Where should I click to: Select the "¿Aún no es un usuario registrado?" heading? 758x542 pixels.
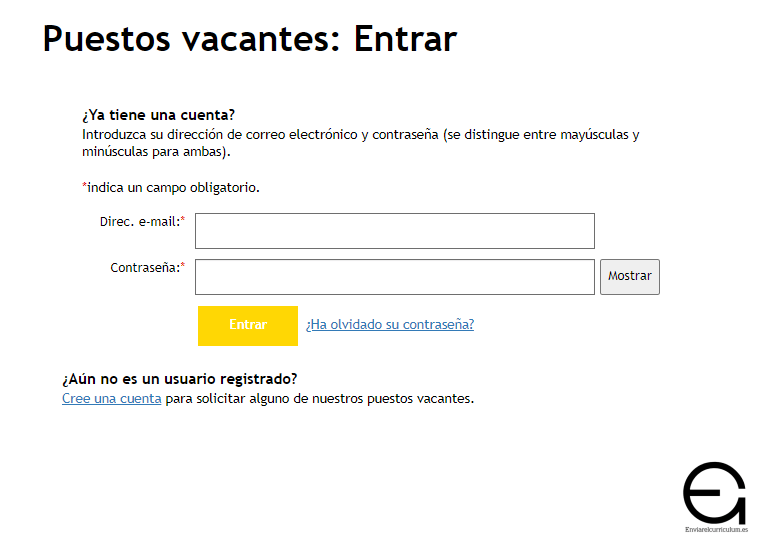[179, 379]
